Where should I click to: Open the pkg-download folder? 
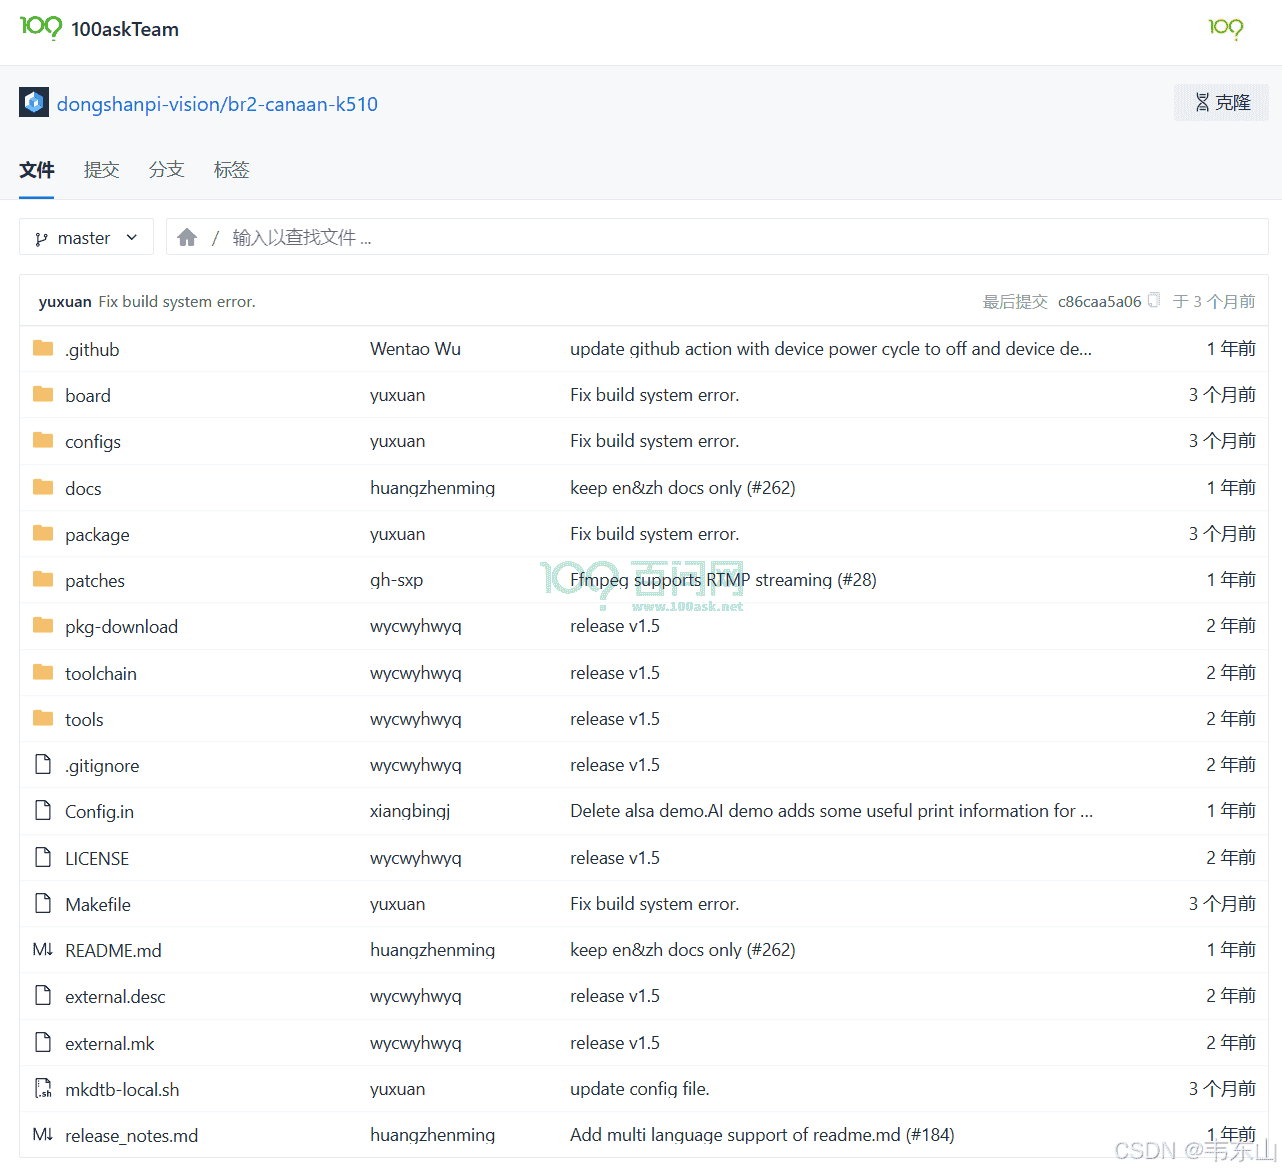tap(121, 627)
